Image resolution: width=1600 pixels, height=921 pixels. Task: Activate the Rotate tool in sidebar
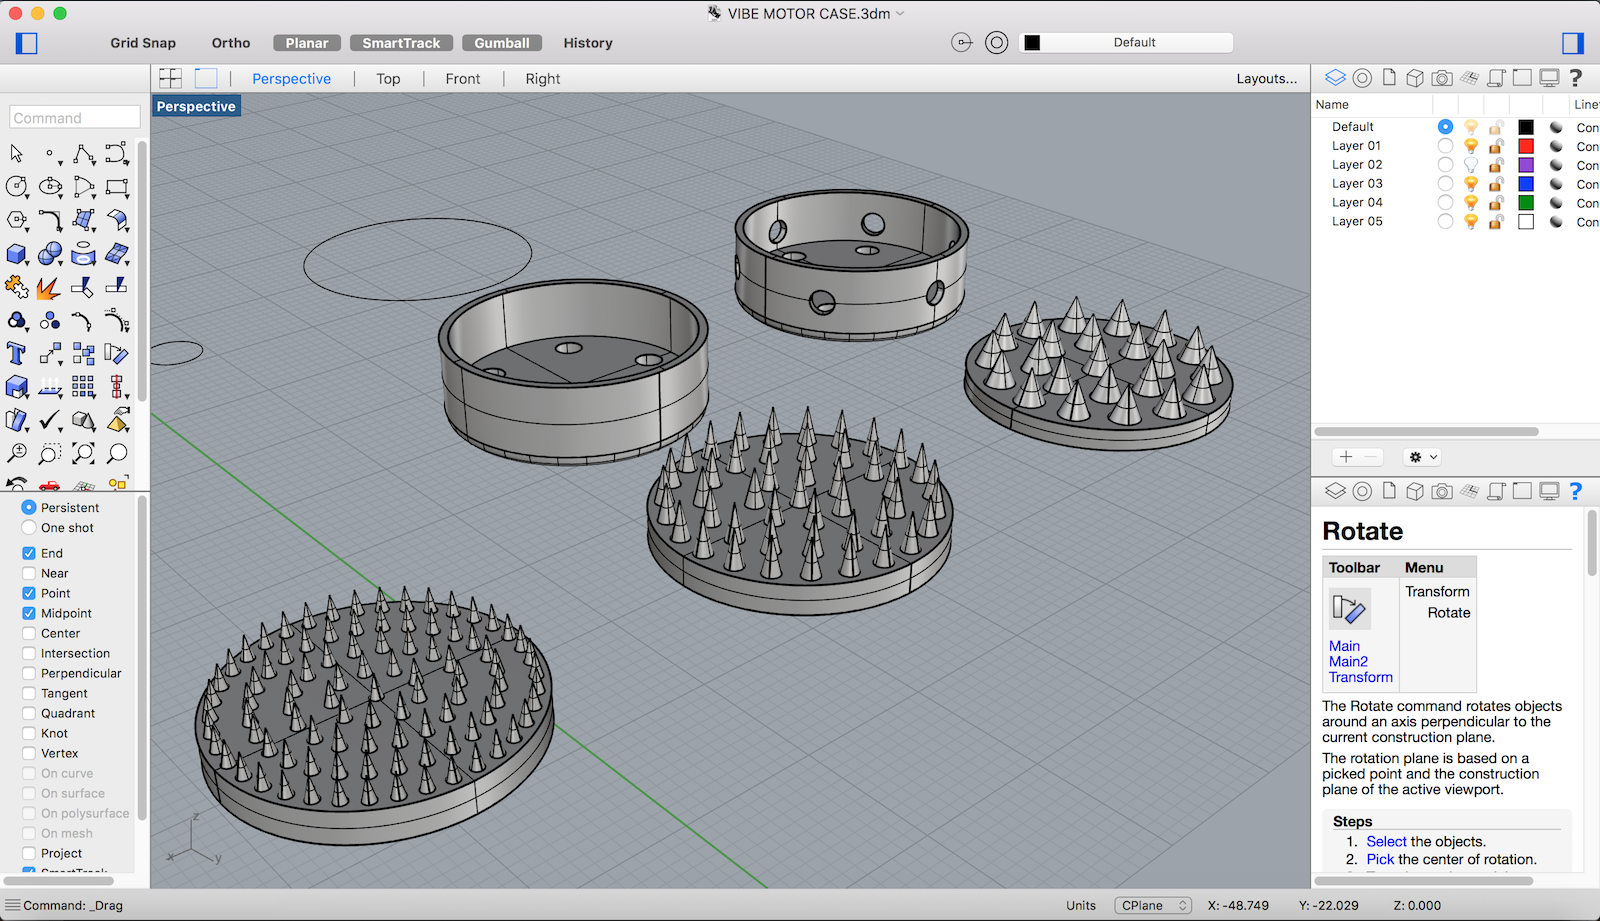pyautogui.click(x=117, y=353)
